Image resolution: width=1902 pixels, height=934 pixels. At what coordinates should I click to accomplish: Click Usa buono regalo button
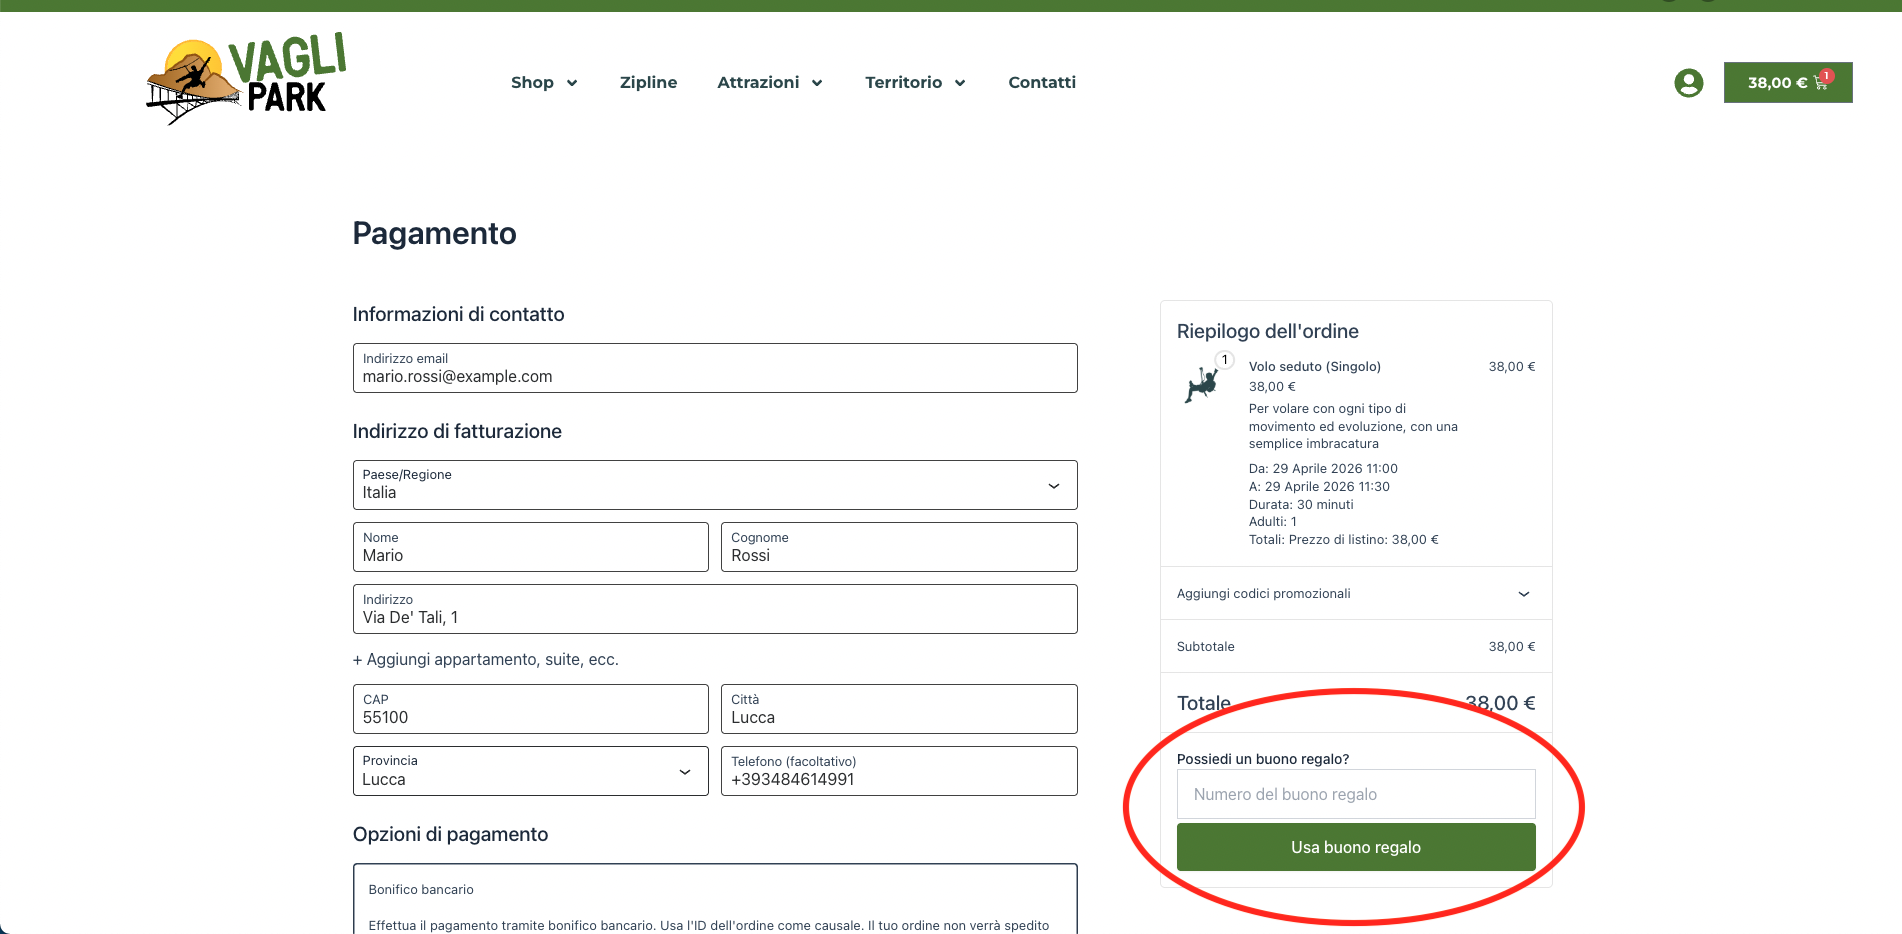(x=1356, y=847)
